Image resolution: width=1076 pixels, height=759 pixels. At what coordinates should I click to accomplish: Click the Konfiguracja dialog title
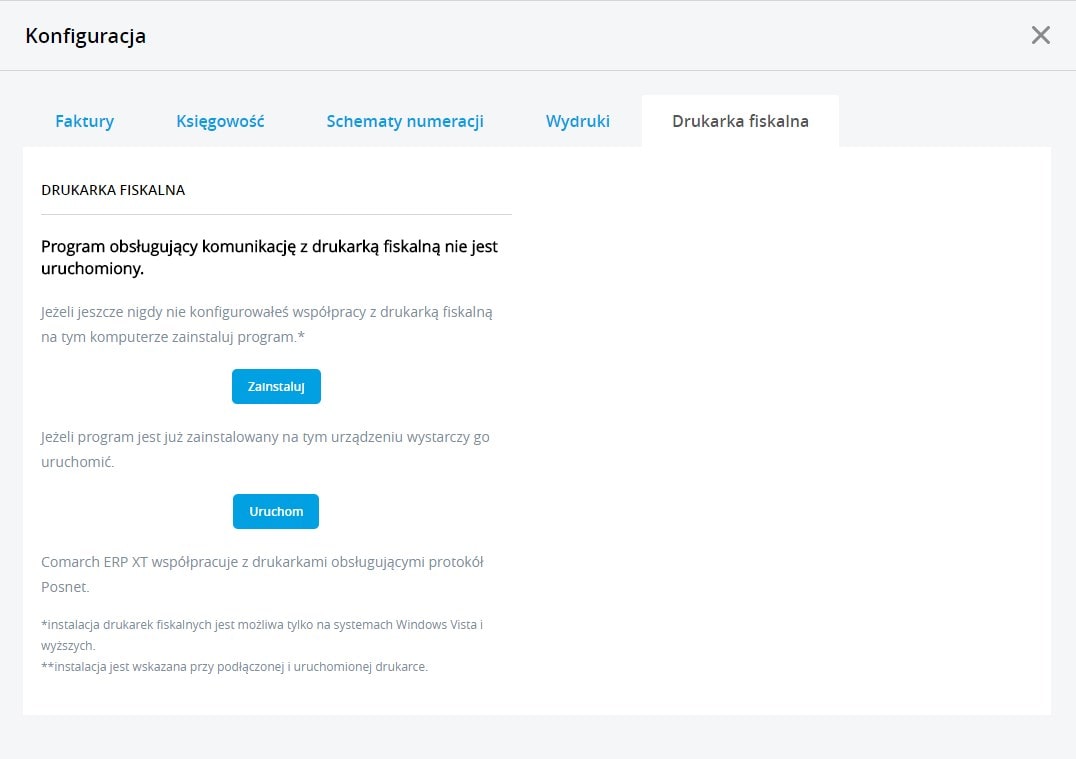(x=86, y=36)
